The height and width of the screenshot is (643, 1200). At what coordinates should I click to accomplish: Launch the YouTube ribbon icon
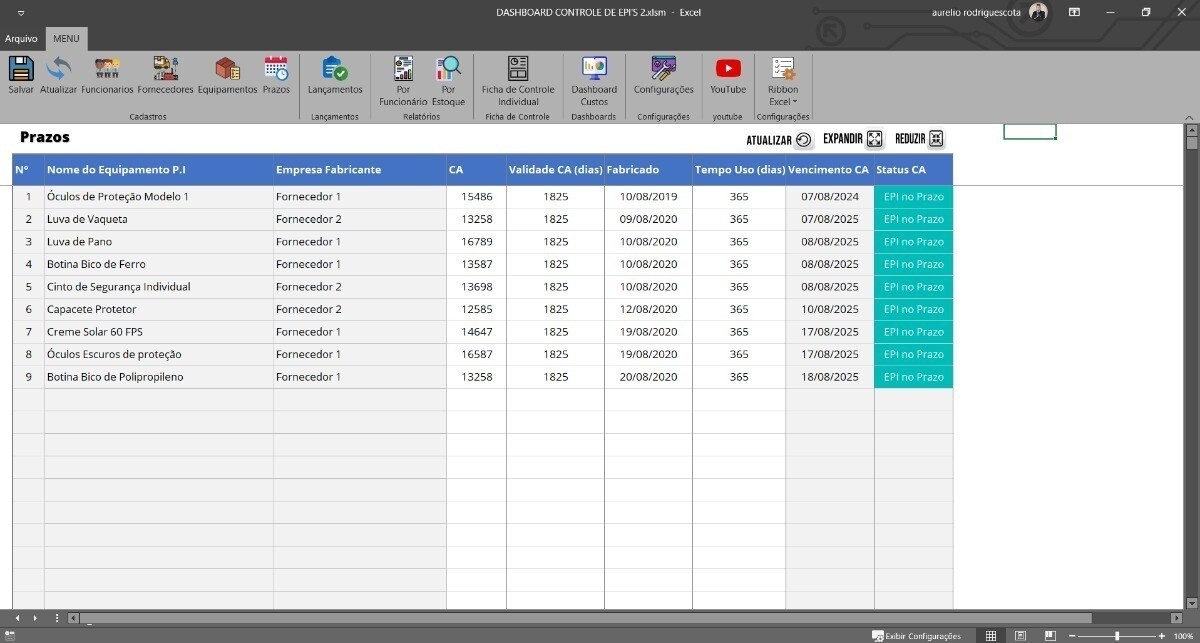728,69
